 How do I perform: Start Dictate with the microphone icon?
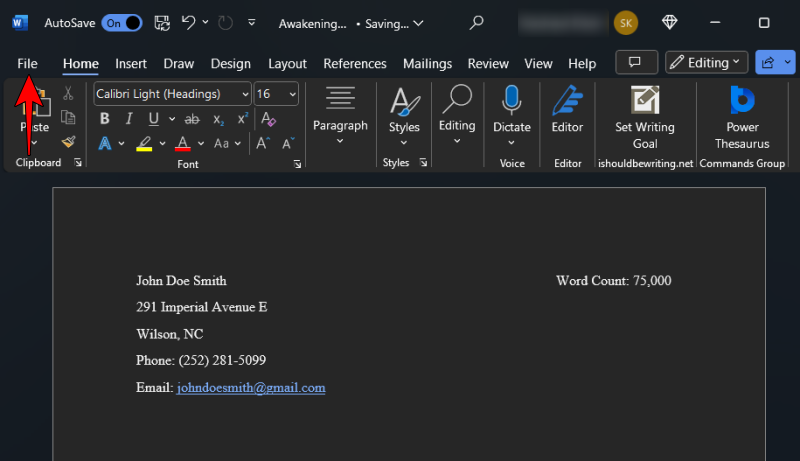[511, 101]
